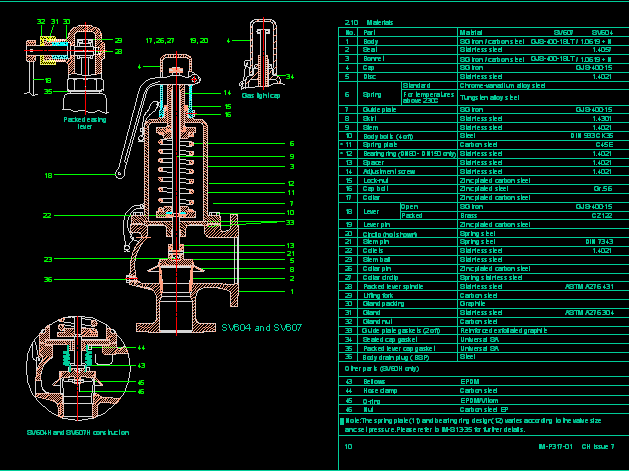Click the 'Other parts (SV60H only)' subheading
The height and width of the screenshot is (471, 629).
coord(381,368)
